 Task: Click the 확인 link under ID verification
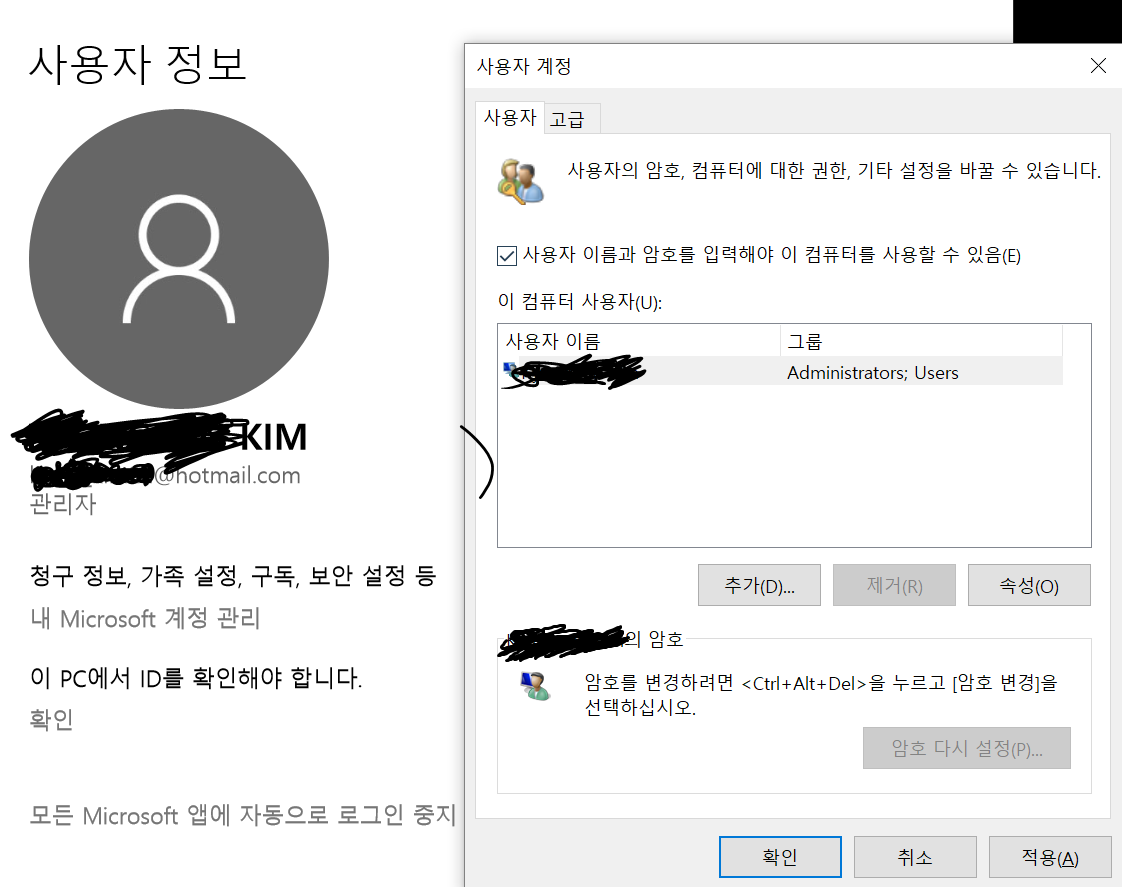(x=52, y=719)
